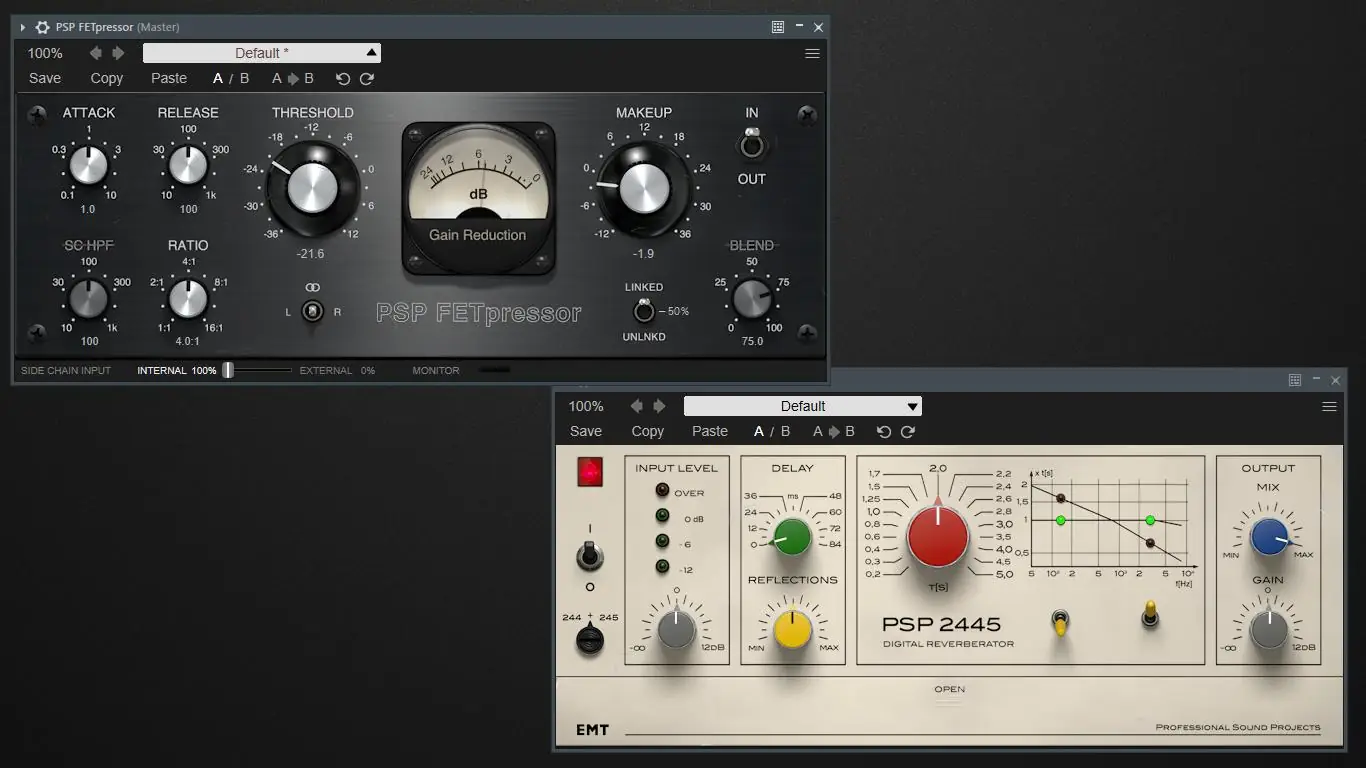The width and height of the screenshot is (1366, 768).
Task: Select previous preset in FETpressor
Action: pos(96,53)
